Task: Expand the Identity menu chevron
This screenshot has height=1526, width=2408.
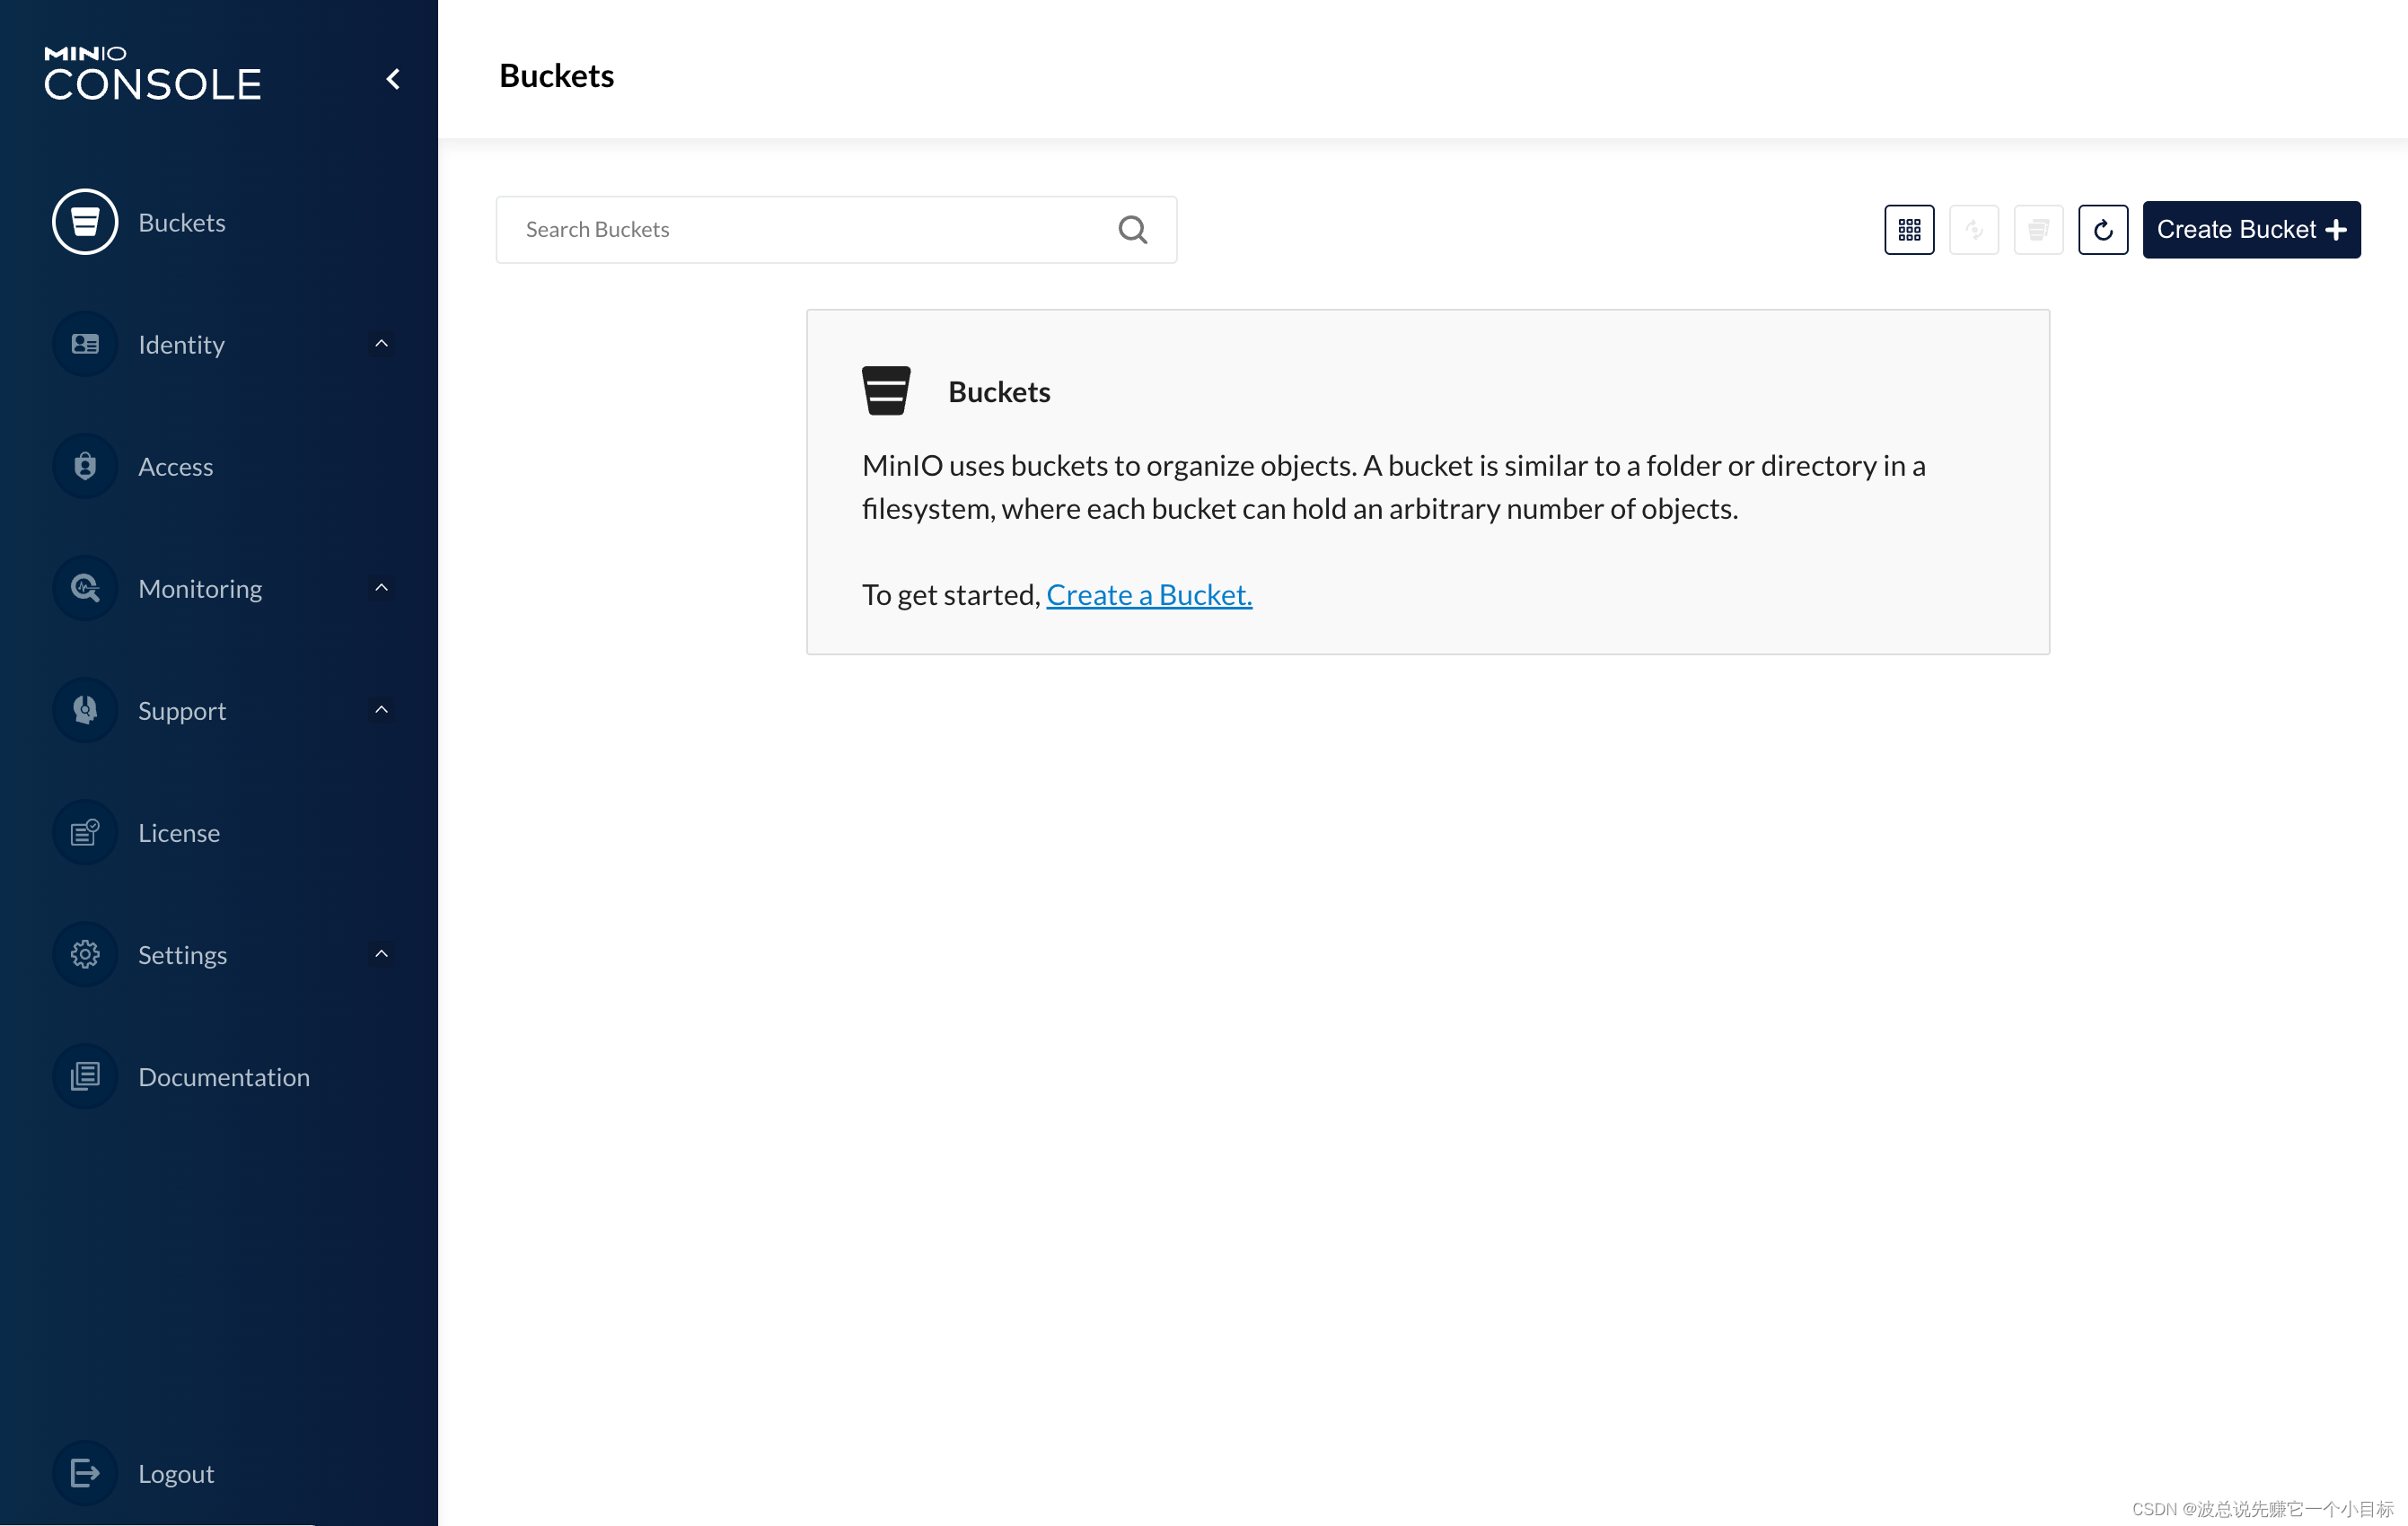Action: pyautogui.click(x=381, y=344)
